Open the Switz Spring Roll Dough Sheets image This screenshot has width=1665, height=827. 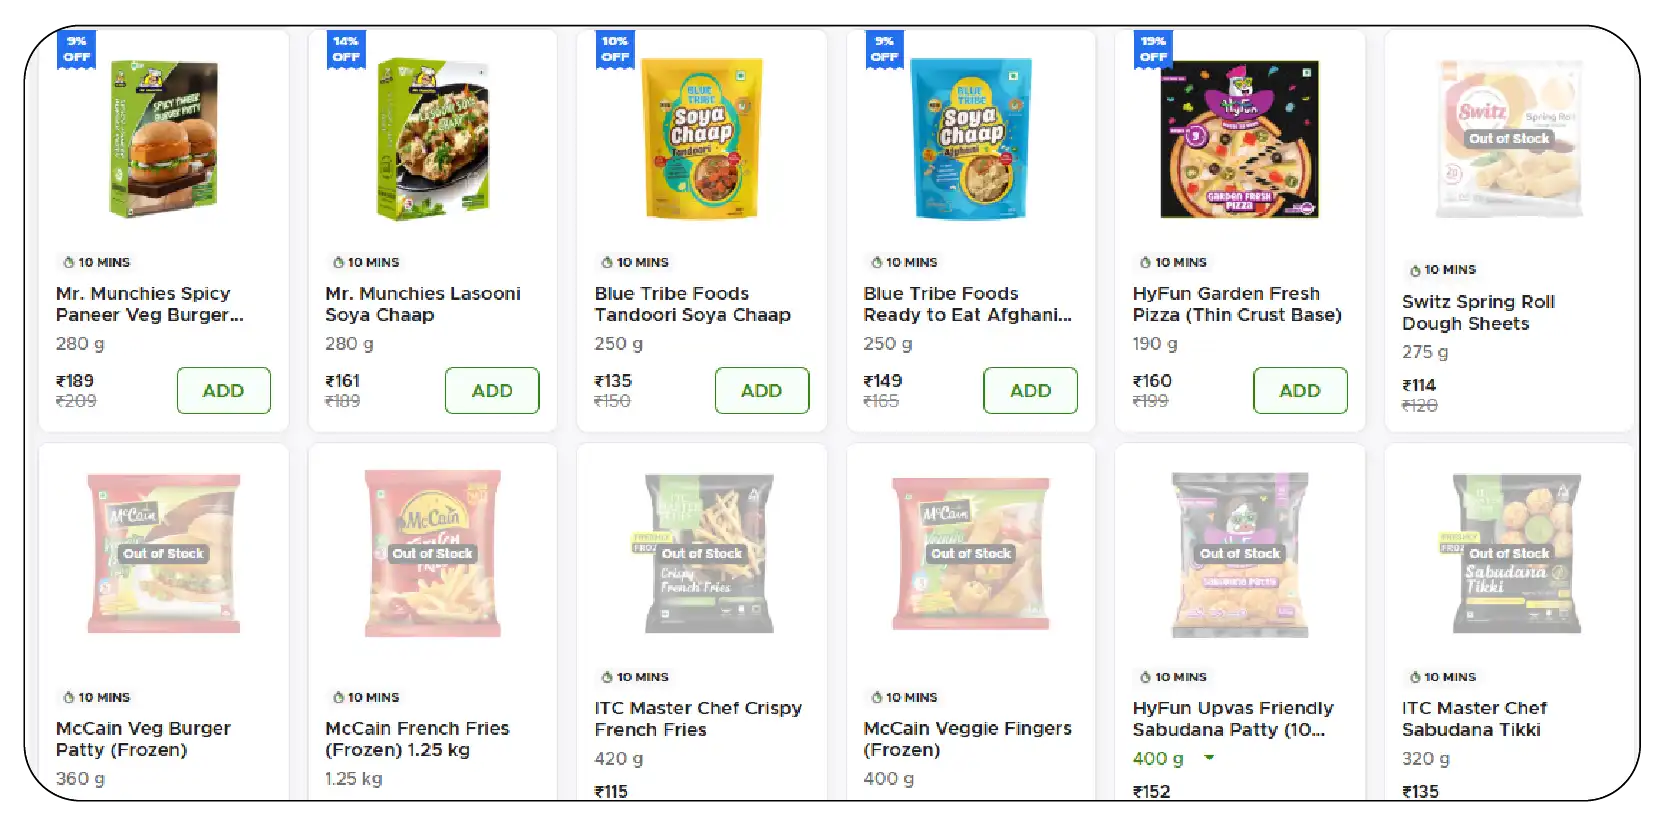pyautogui.click(x=1509, y=139)
